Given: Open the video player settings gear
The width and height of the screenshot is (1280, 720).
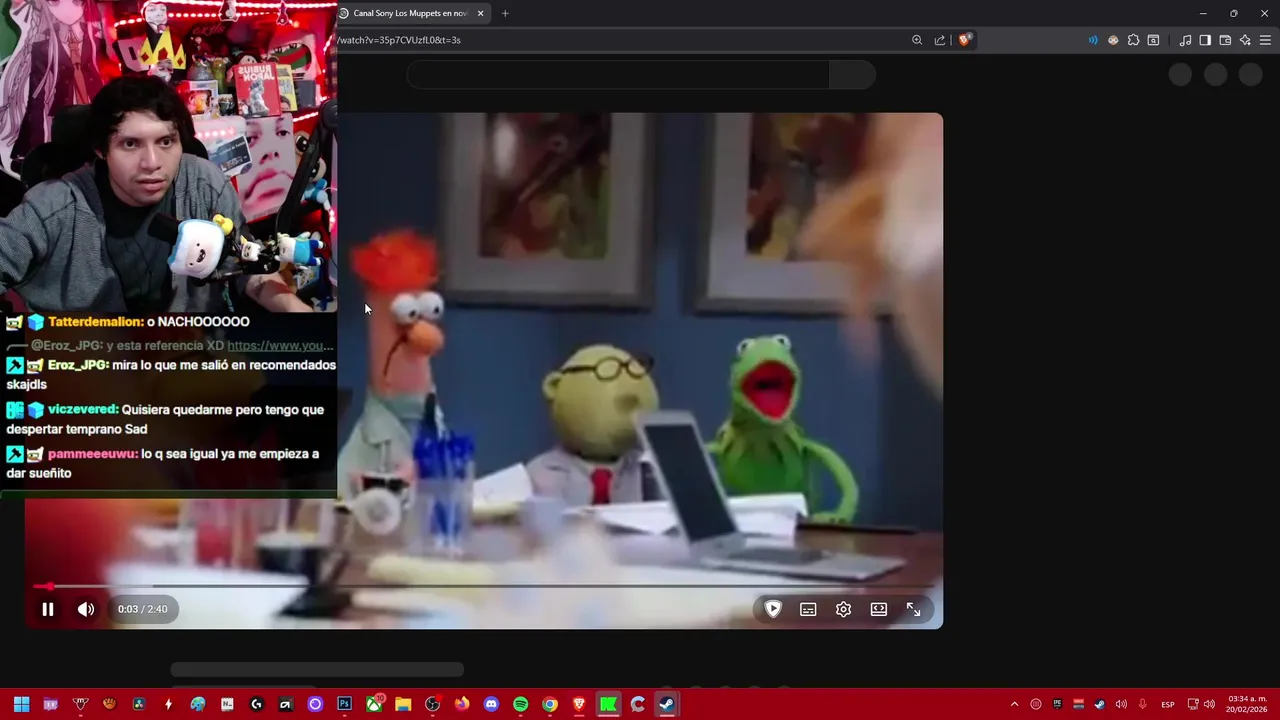Looking at the screenshot, I should (x=843, y=609).
